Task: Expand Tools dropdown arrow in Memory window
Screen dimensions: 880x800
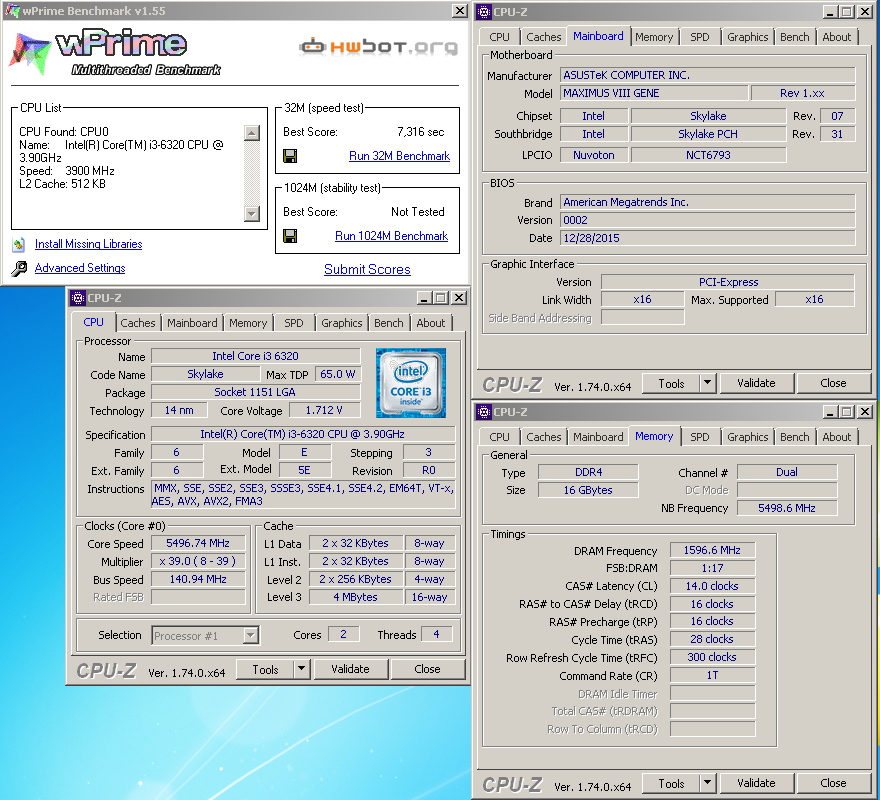Action: pos(707,783)
